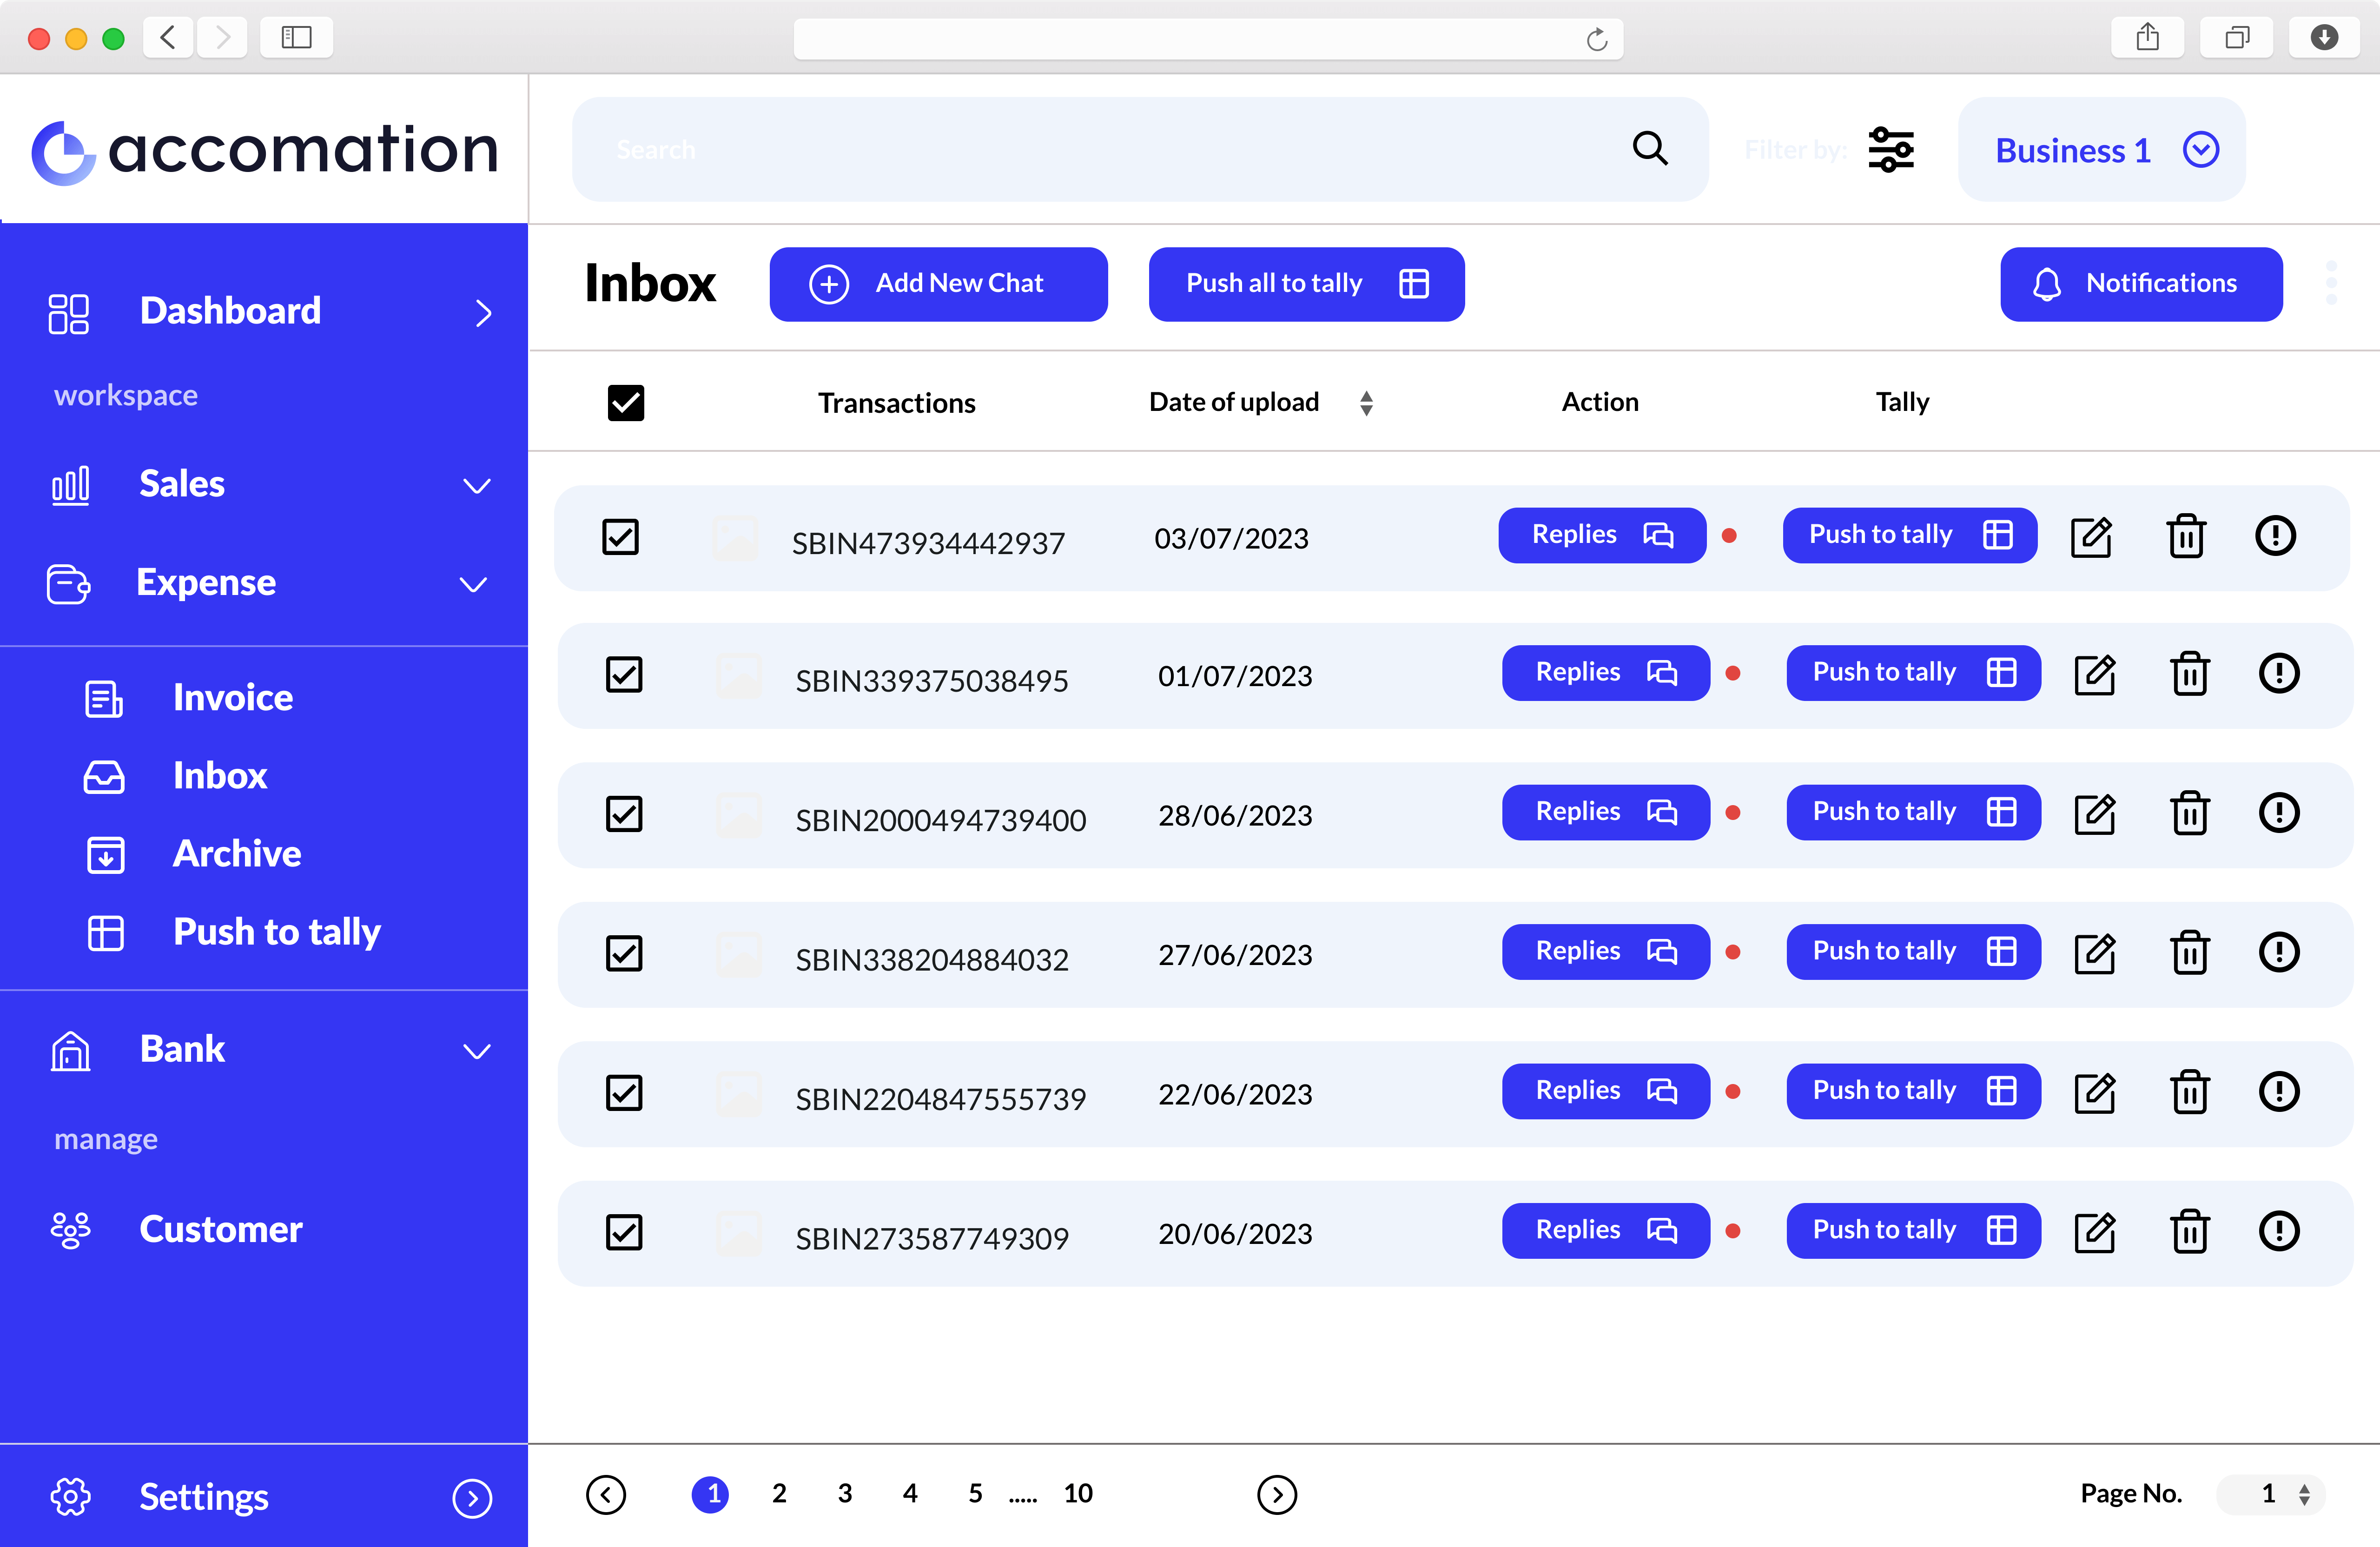Click the search magnifier icon
Screen dimensions: 2380x1547
coord(1650,148)
